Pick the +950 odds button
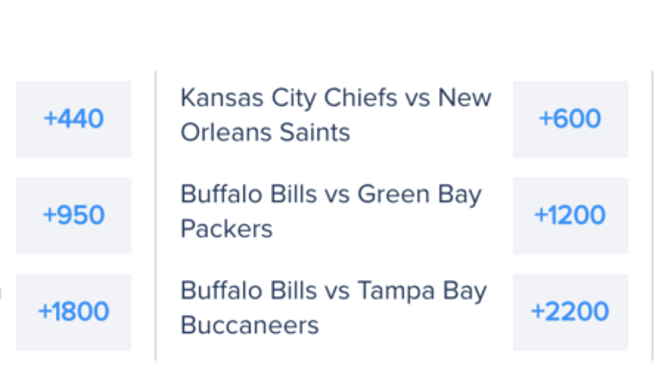Viewport: 668px width, 376px height. (74, 216)
